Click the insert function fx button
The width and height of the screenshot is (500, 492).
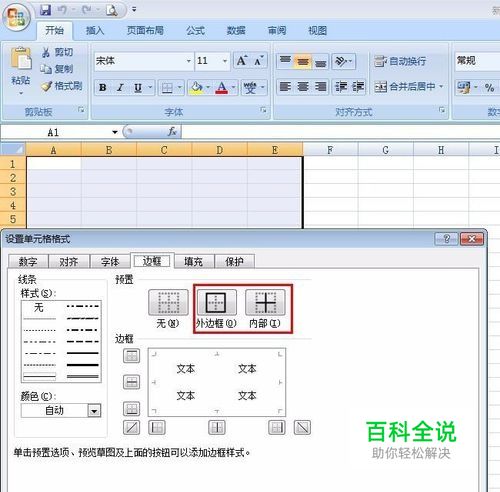click(x=172, y=132)
